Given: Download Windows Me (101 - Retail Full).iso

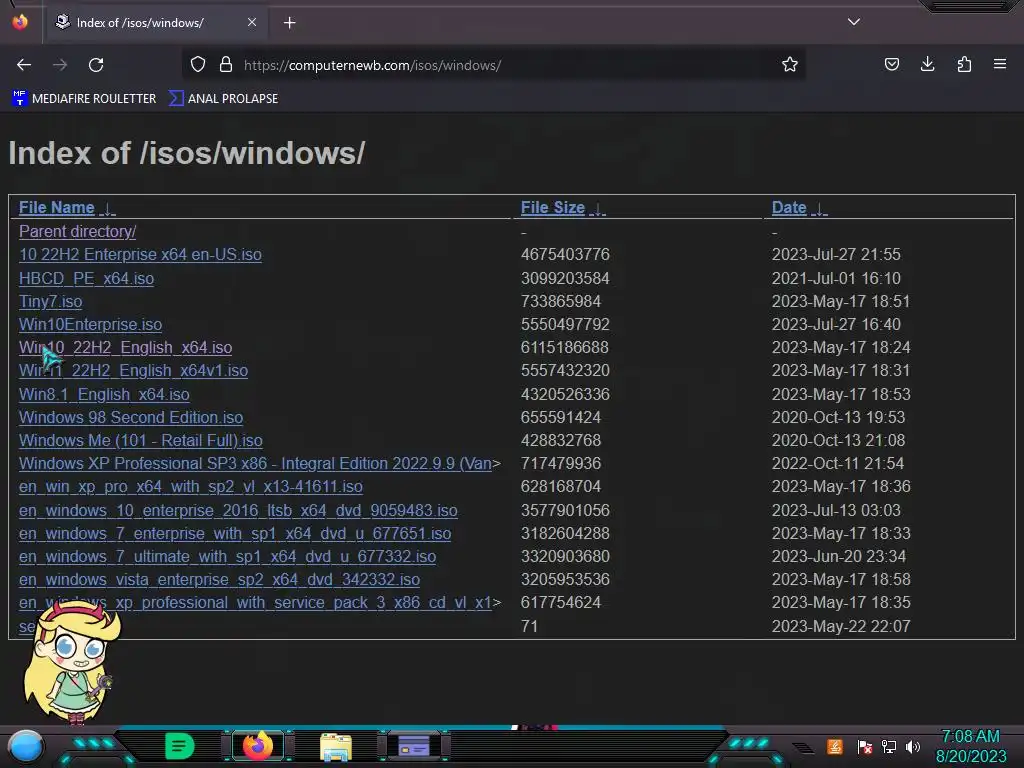Looking at the screenshot, I should (140, 441).
